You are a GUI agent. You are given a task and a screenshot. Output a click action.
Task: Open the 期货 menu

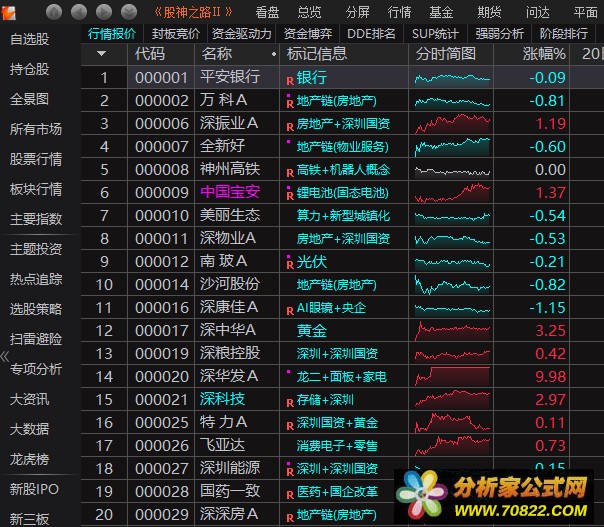tap(490, 12)
